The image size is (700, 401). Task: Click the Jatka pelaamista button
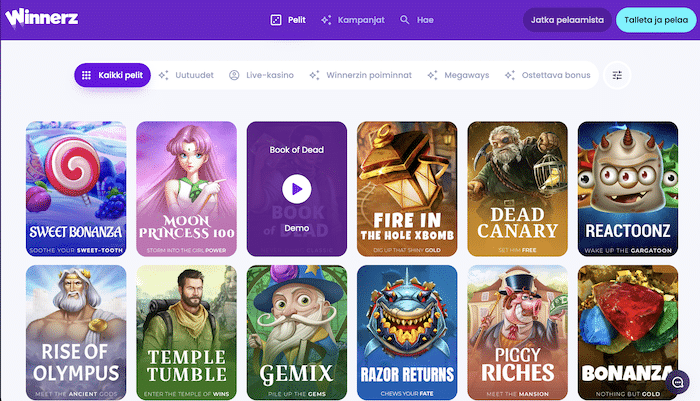[567, 20]
